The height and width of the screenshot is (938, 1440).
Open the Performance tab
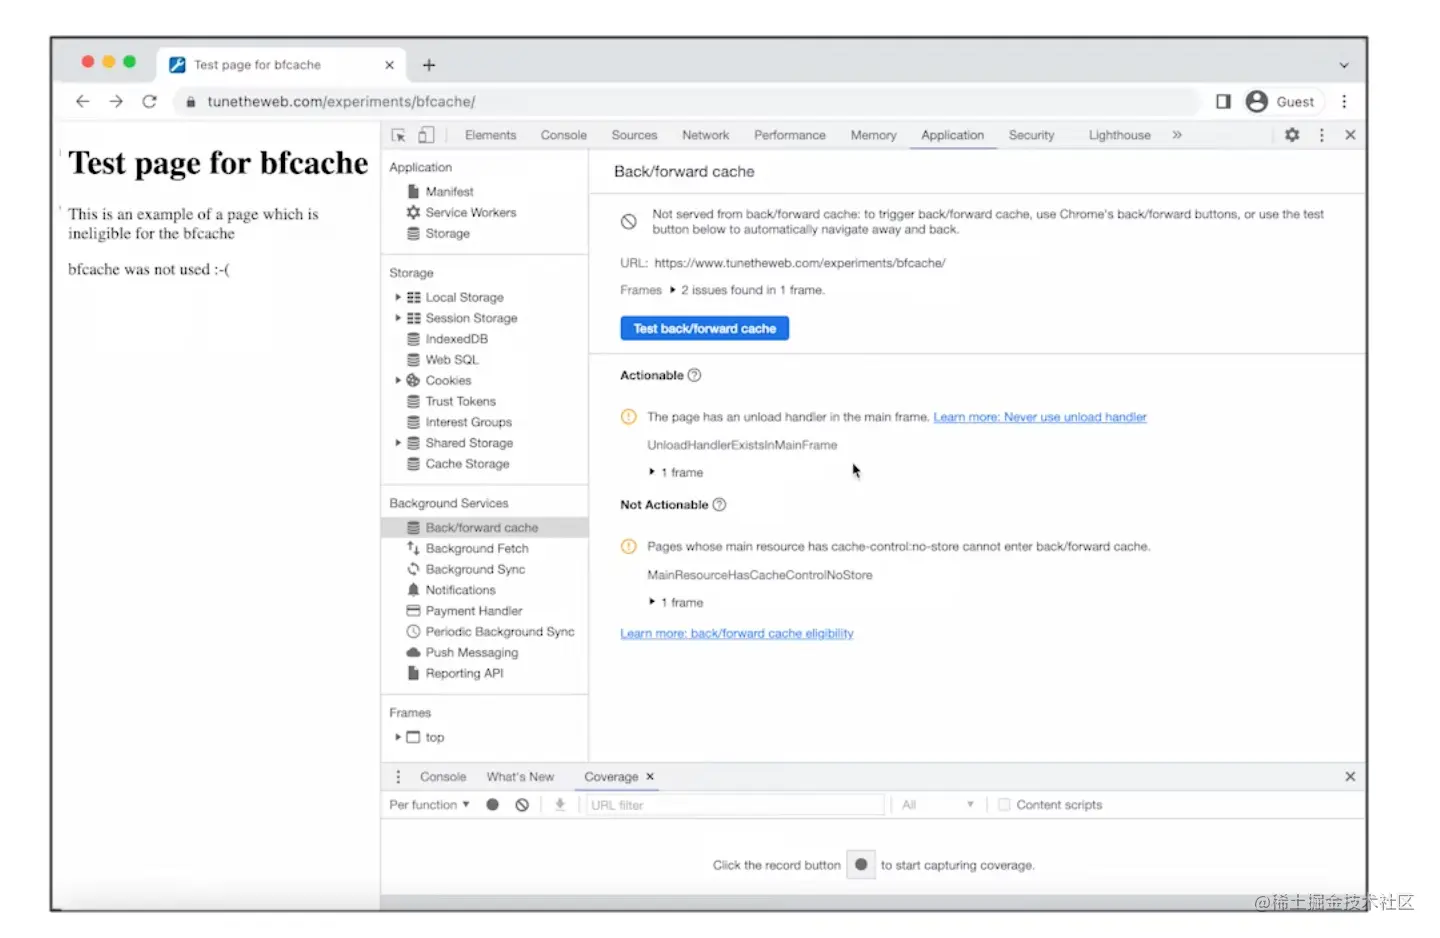click(790, 135)
